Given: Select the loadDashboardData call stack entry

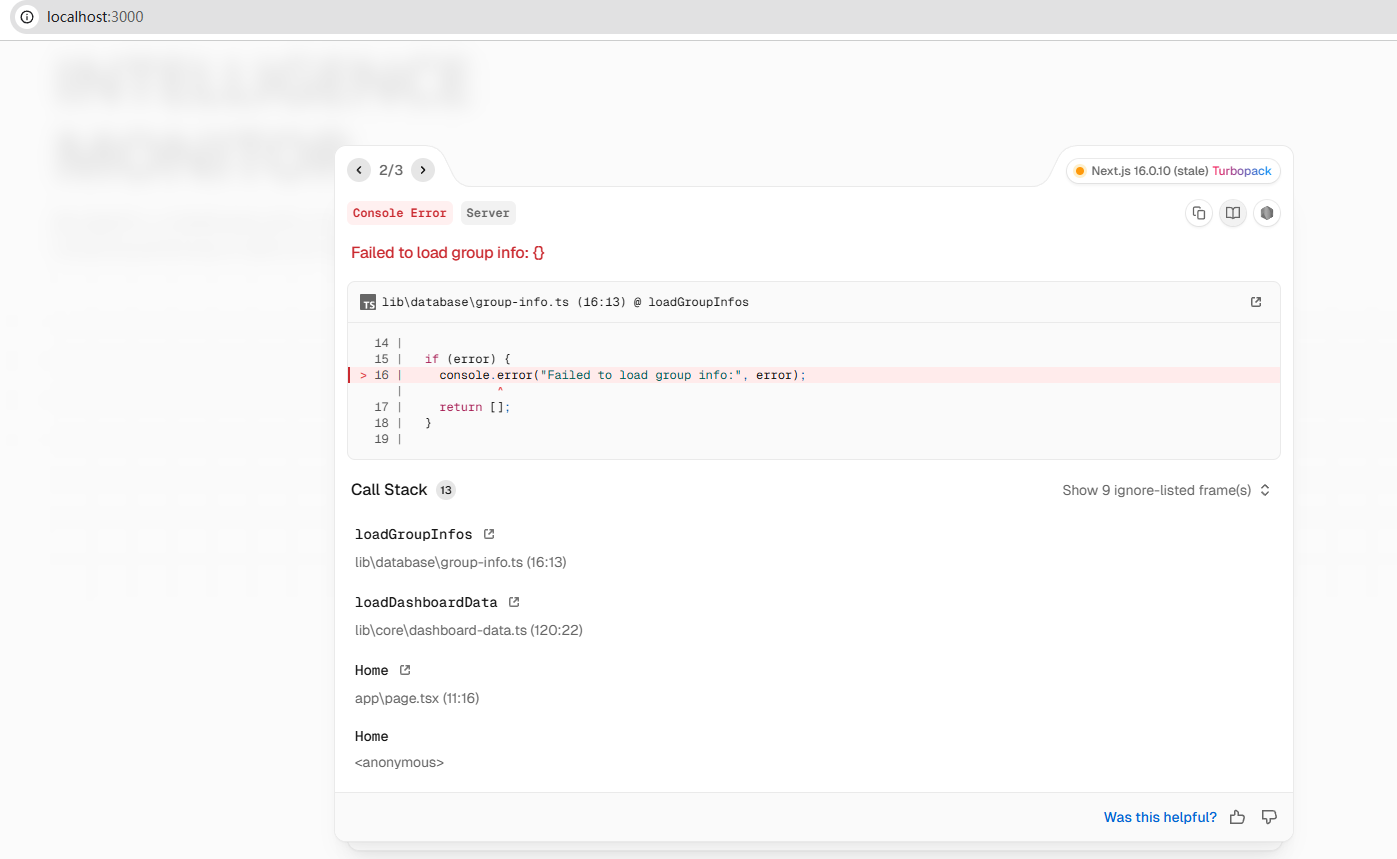Looking at the screenshot, I should (x=426, y=602).
